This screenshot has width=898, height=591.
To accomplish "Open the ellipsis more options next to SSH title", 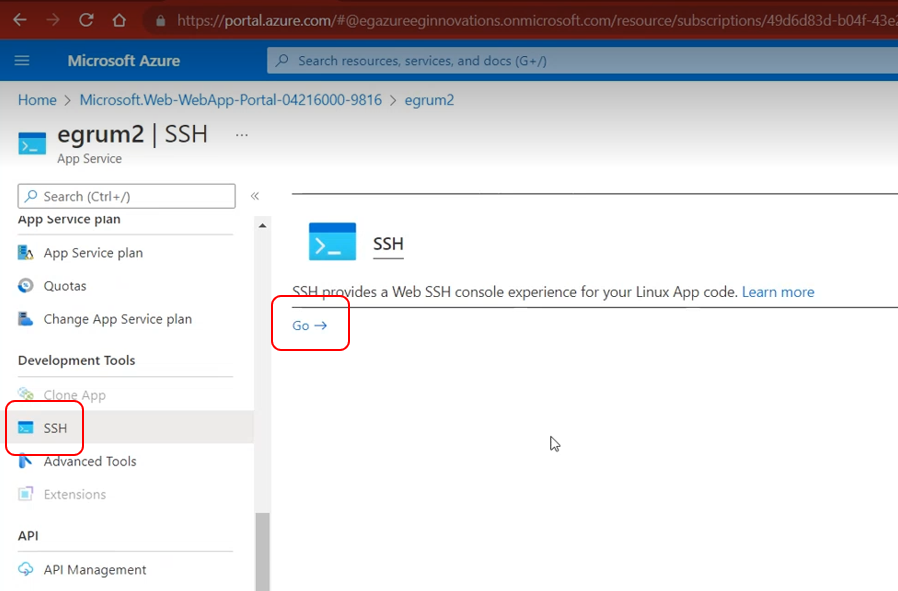I will pyautogui.click(x=242, y=135).
